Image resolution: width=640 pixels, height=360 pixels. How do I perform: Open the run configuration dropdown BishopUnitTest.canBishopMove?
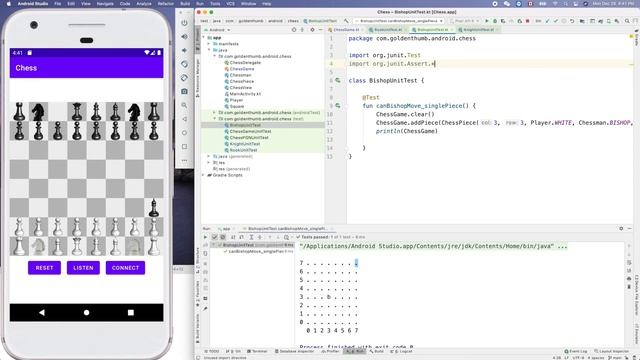pyautogui.click(x=398, y=21)
